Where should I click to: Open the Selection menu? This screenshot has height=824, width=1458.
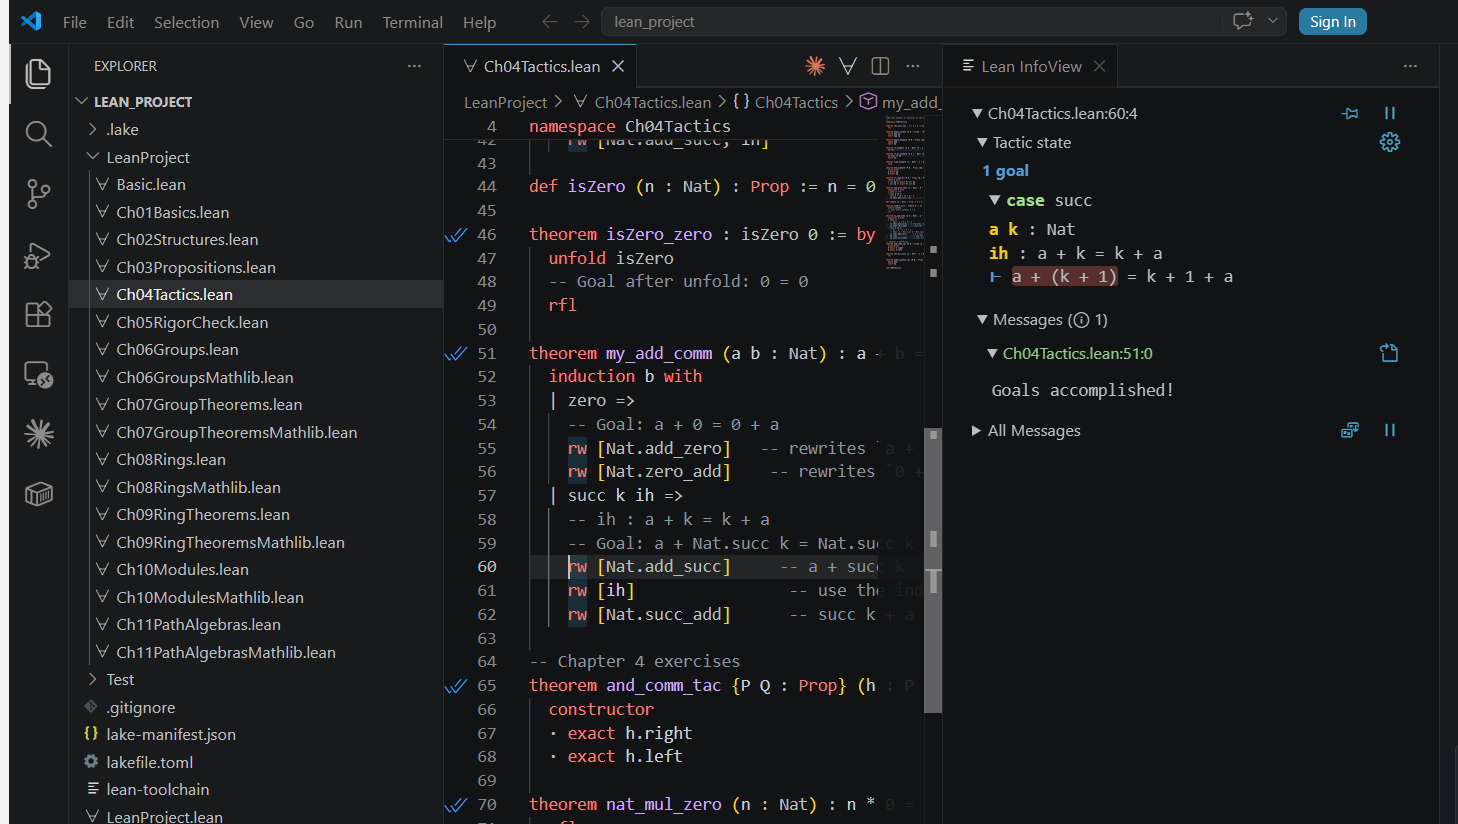pyautogui.click(x=187, y=22)
